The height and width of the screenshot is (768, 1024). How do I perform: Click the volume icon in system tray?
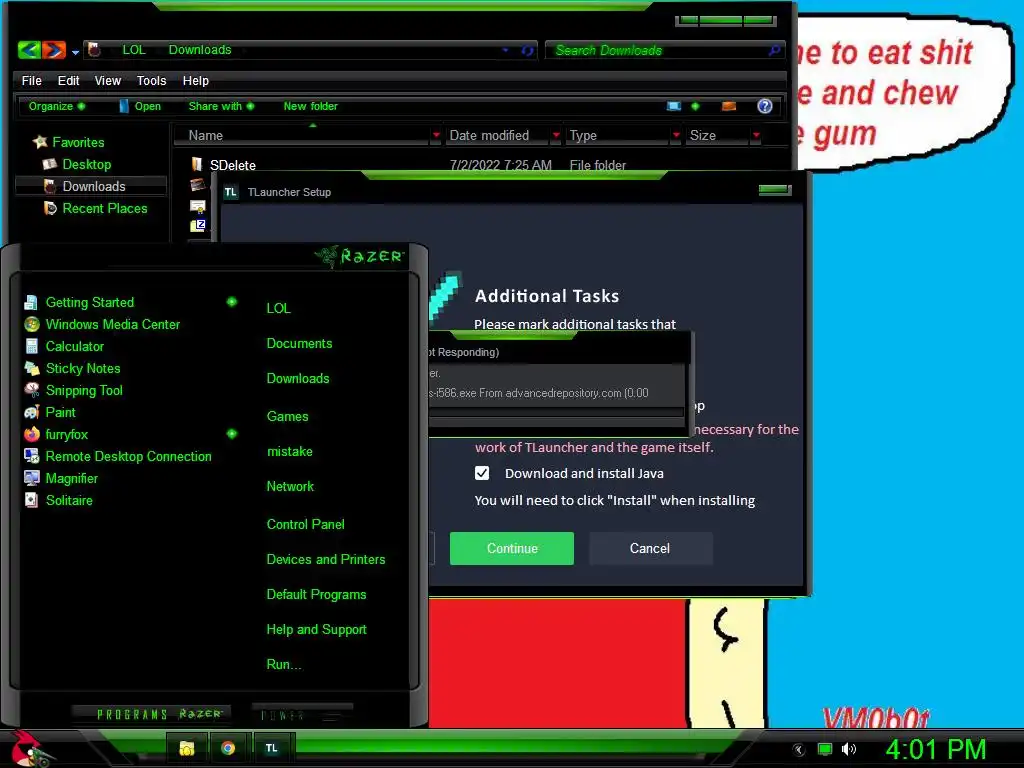pyautogui.click(x=849, y=749)
